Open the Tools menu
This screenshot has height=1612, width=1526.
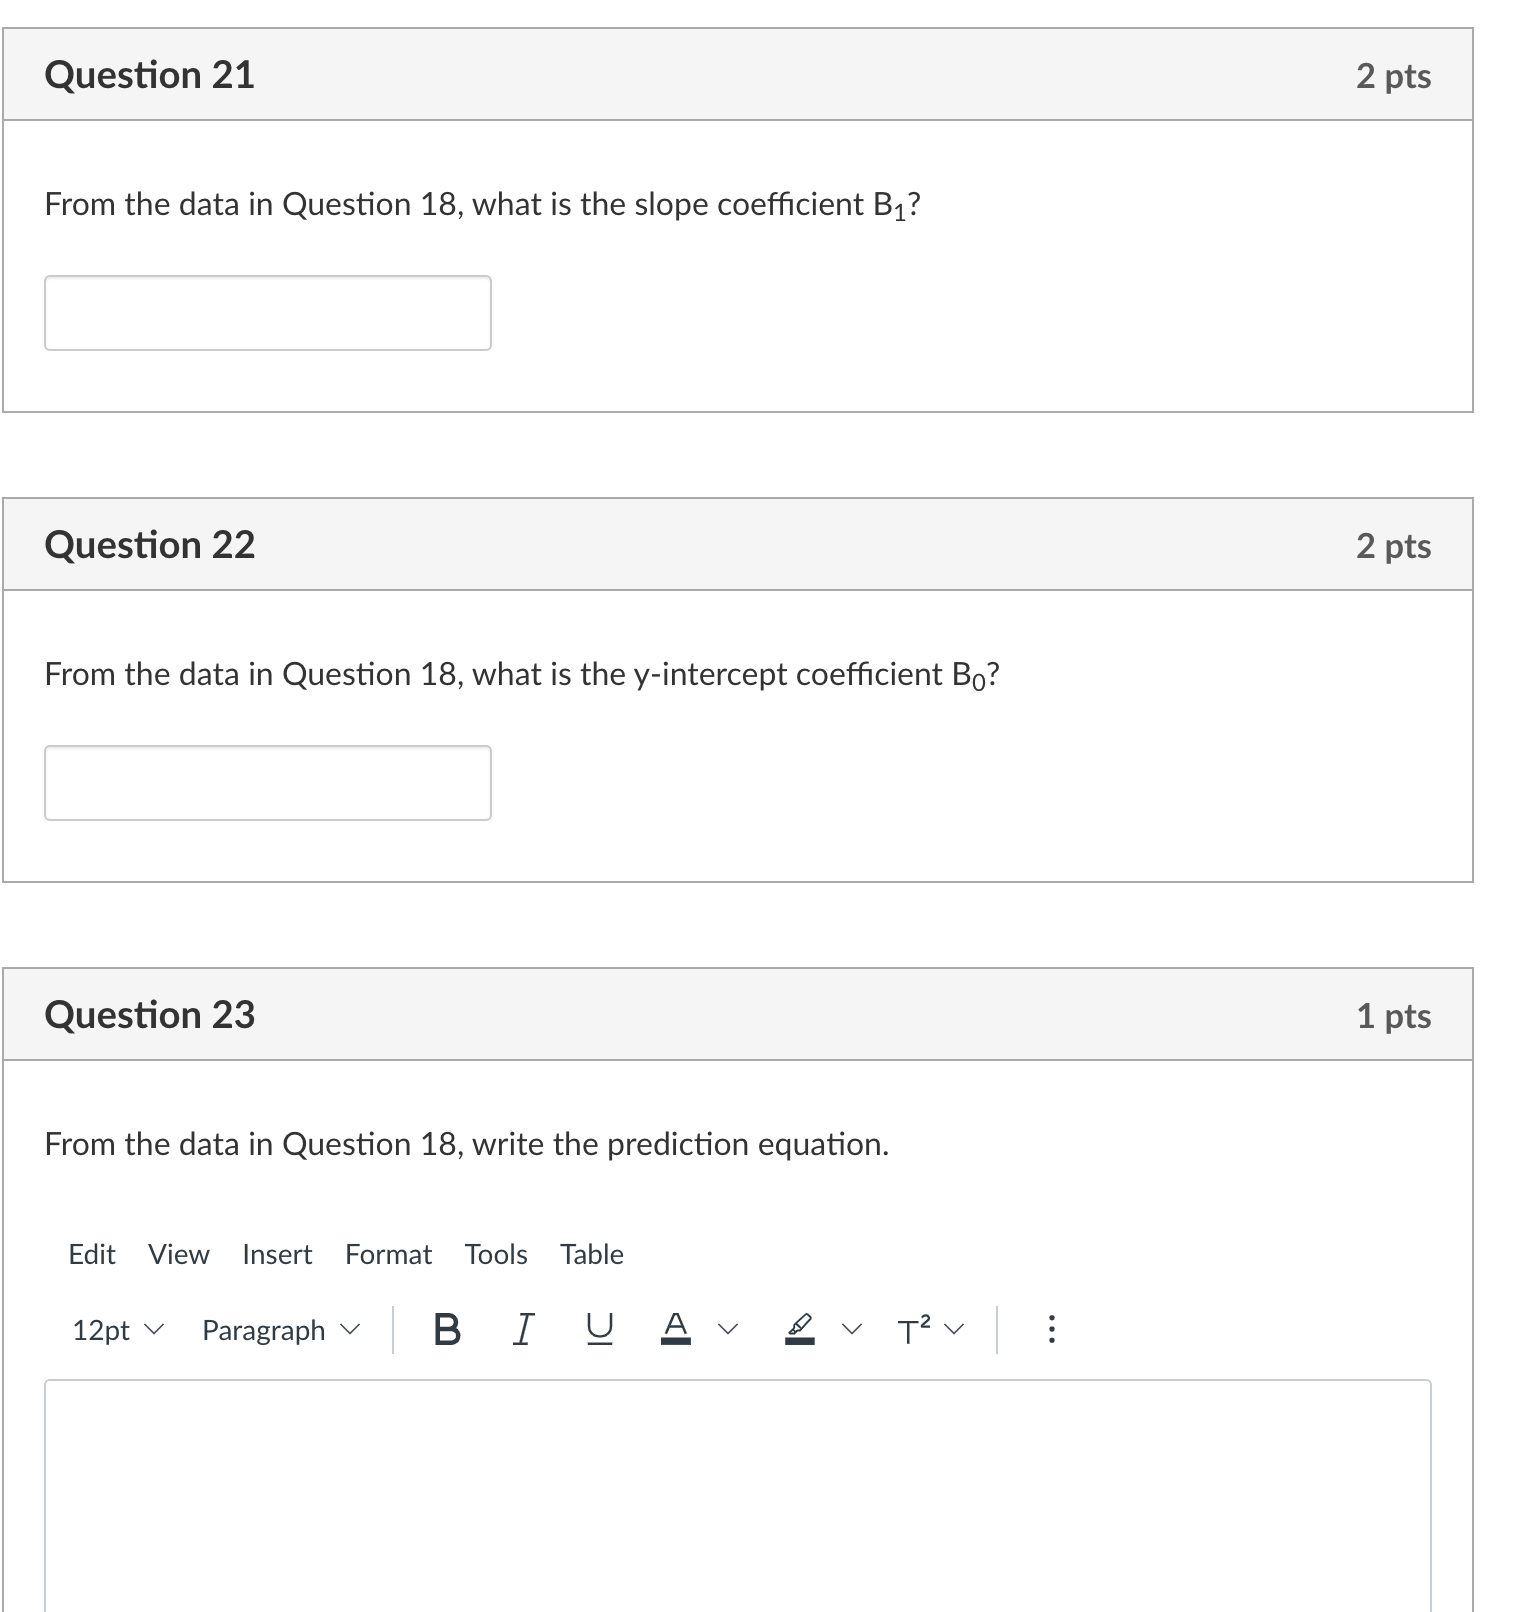point(496,1254)
